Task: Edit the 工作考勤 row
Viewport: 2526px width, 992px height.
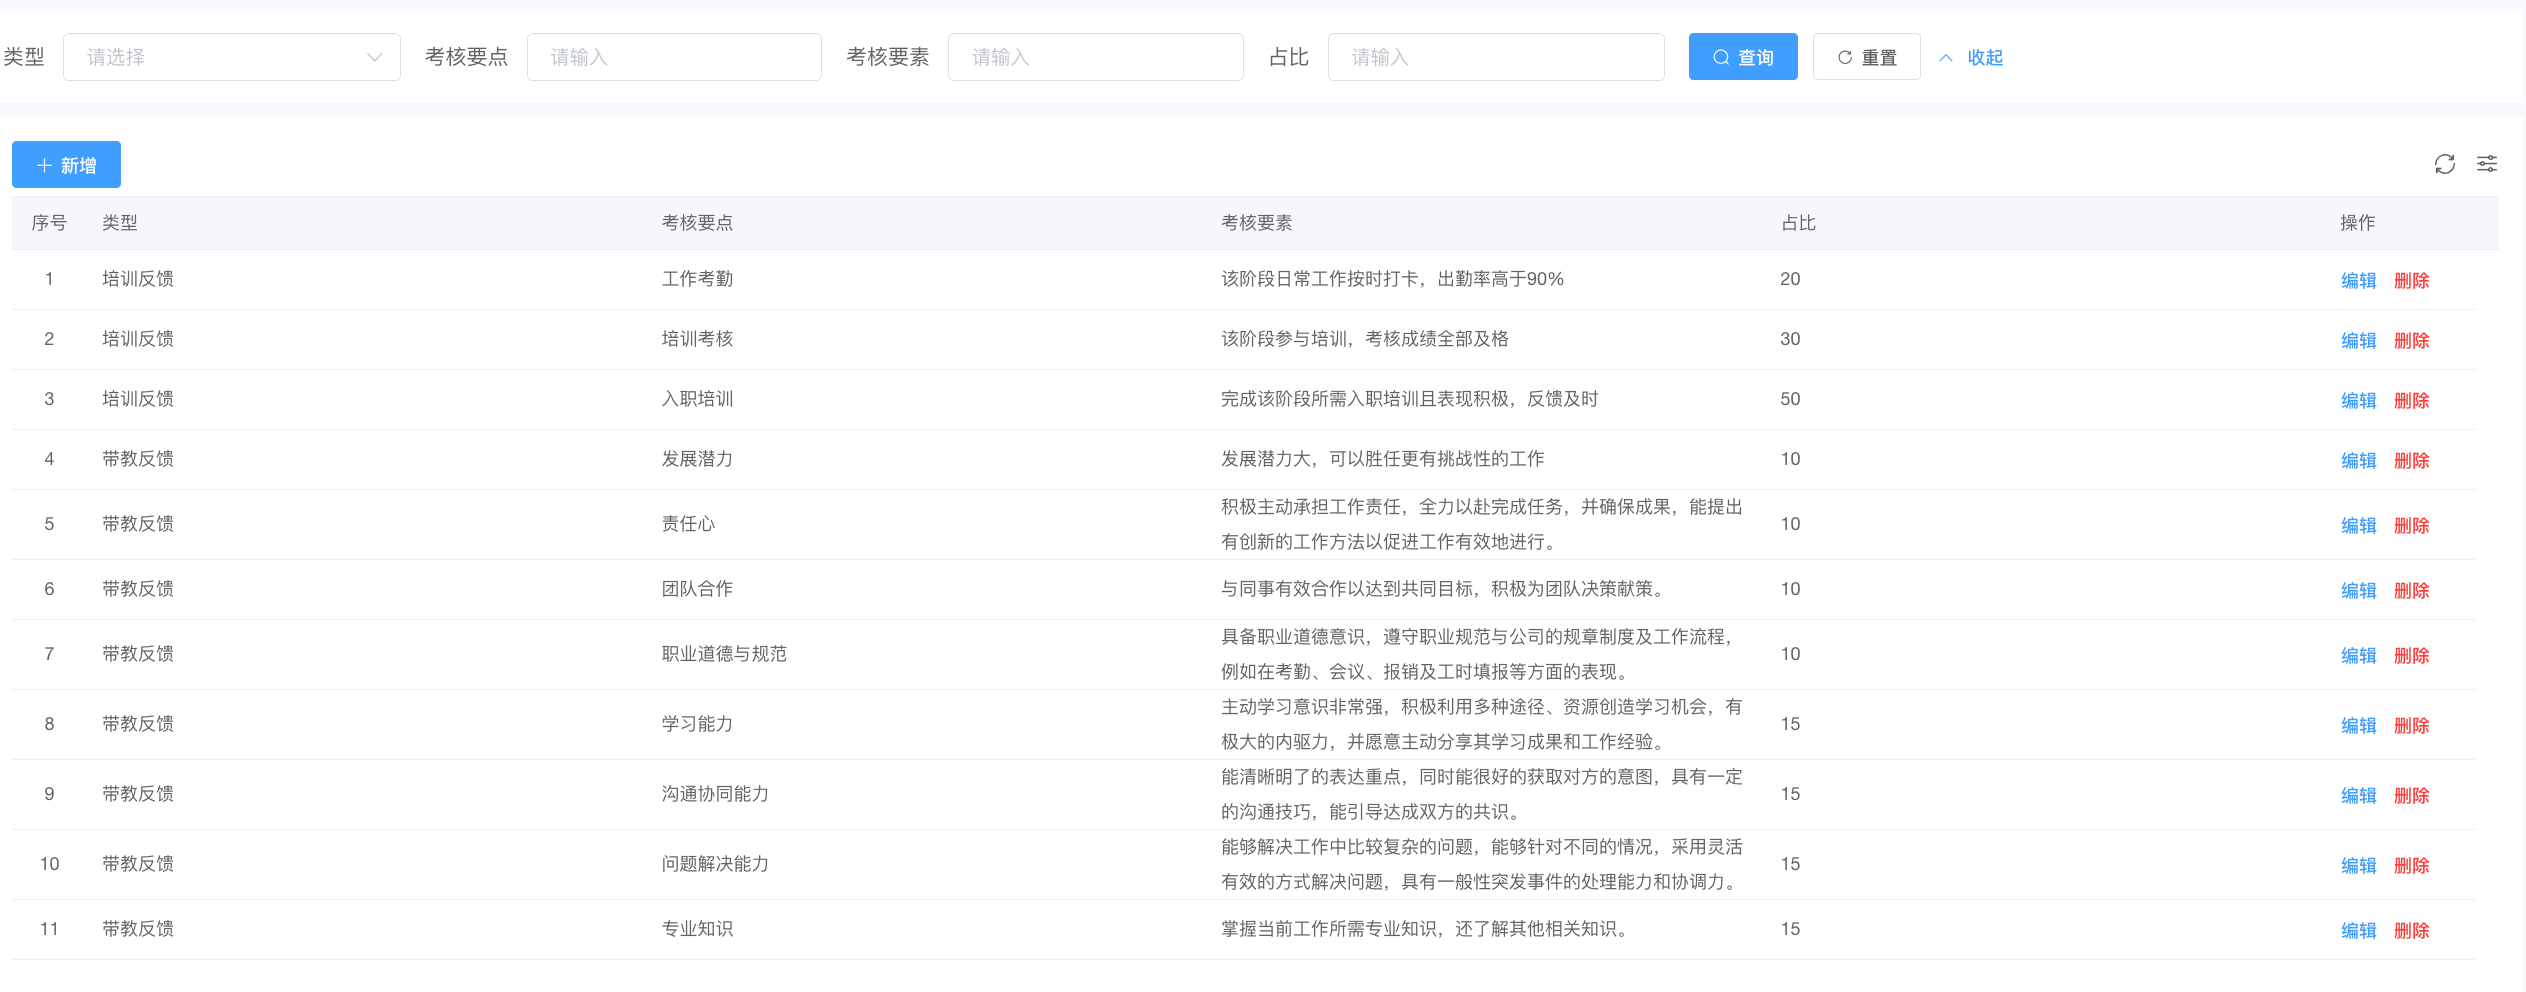Action: pos(2358,281)
